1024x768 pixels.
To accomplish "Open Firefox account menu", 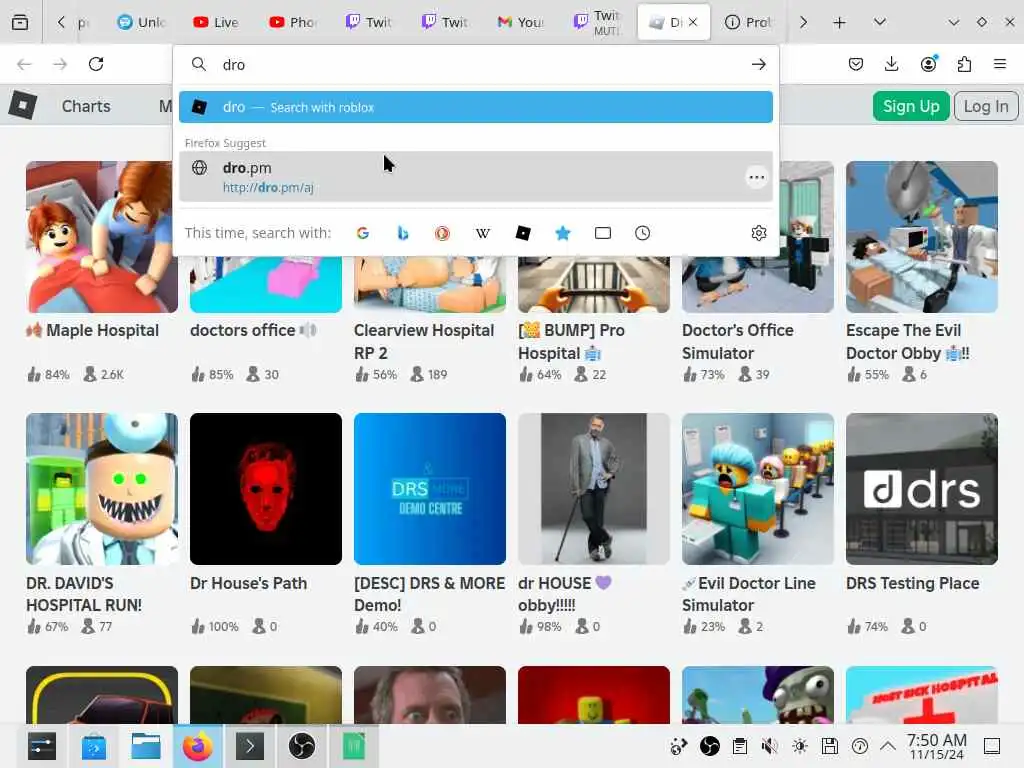I will (x=928, y=64).
